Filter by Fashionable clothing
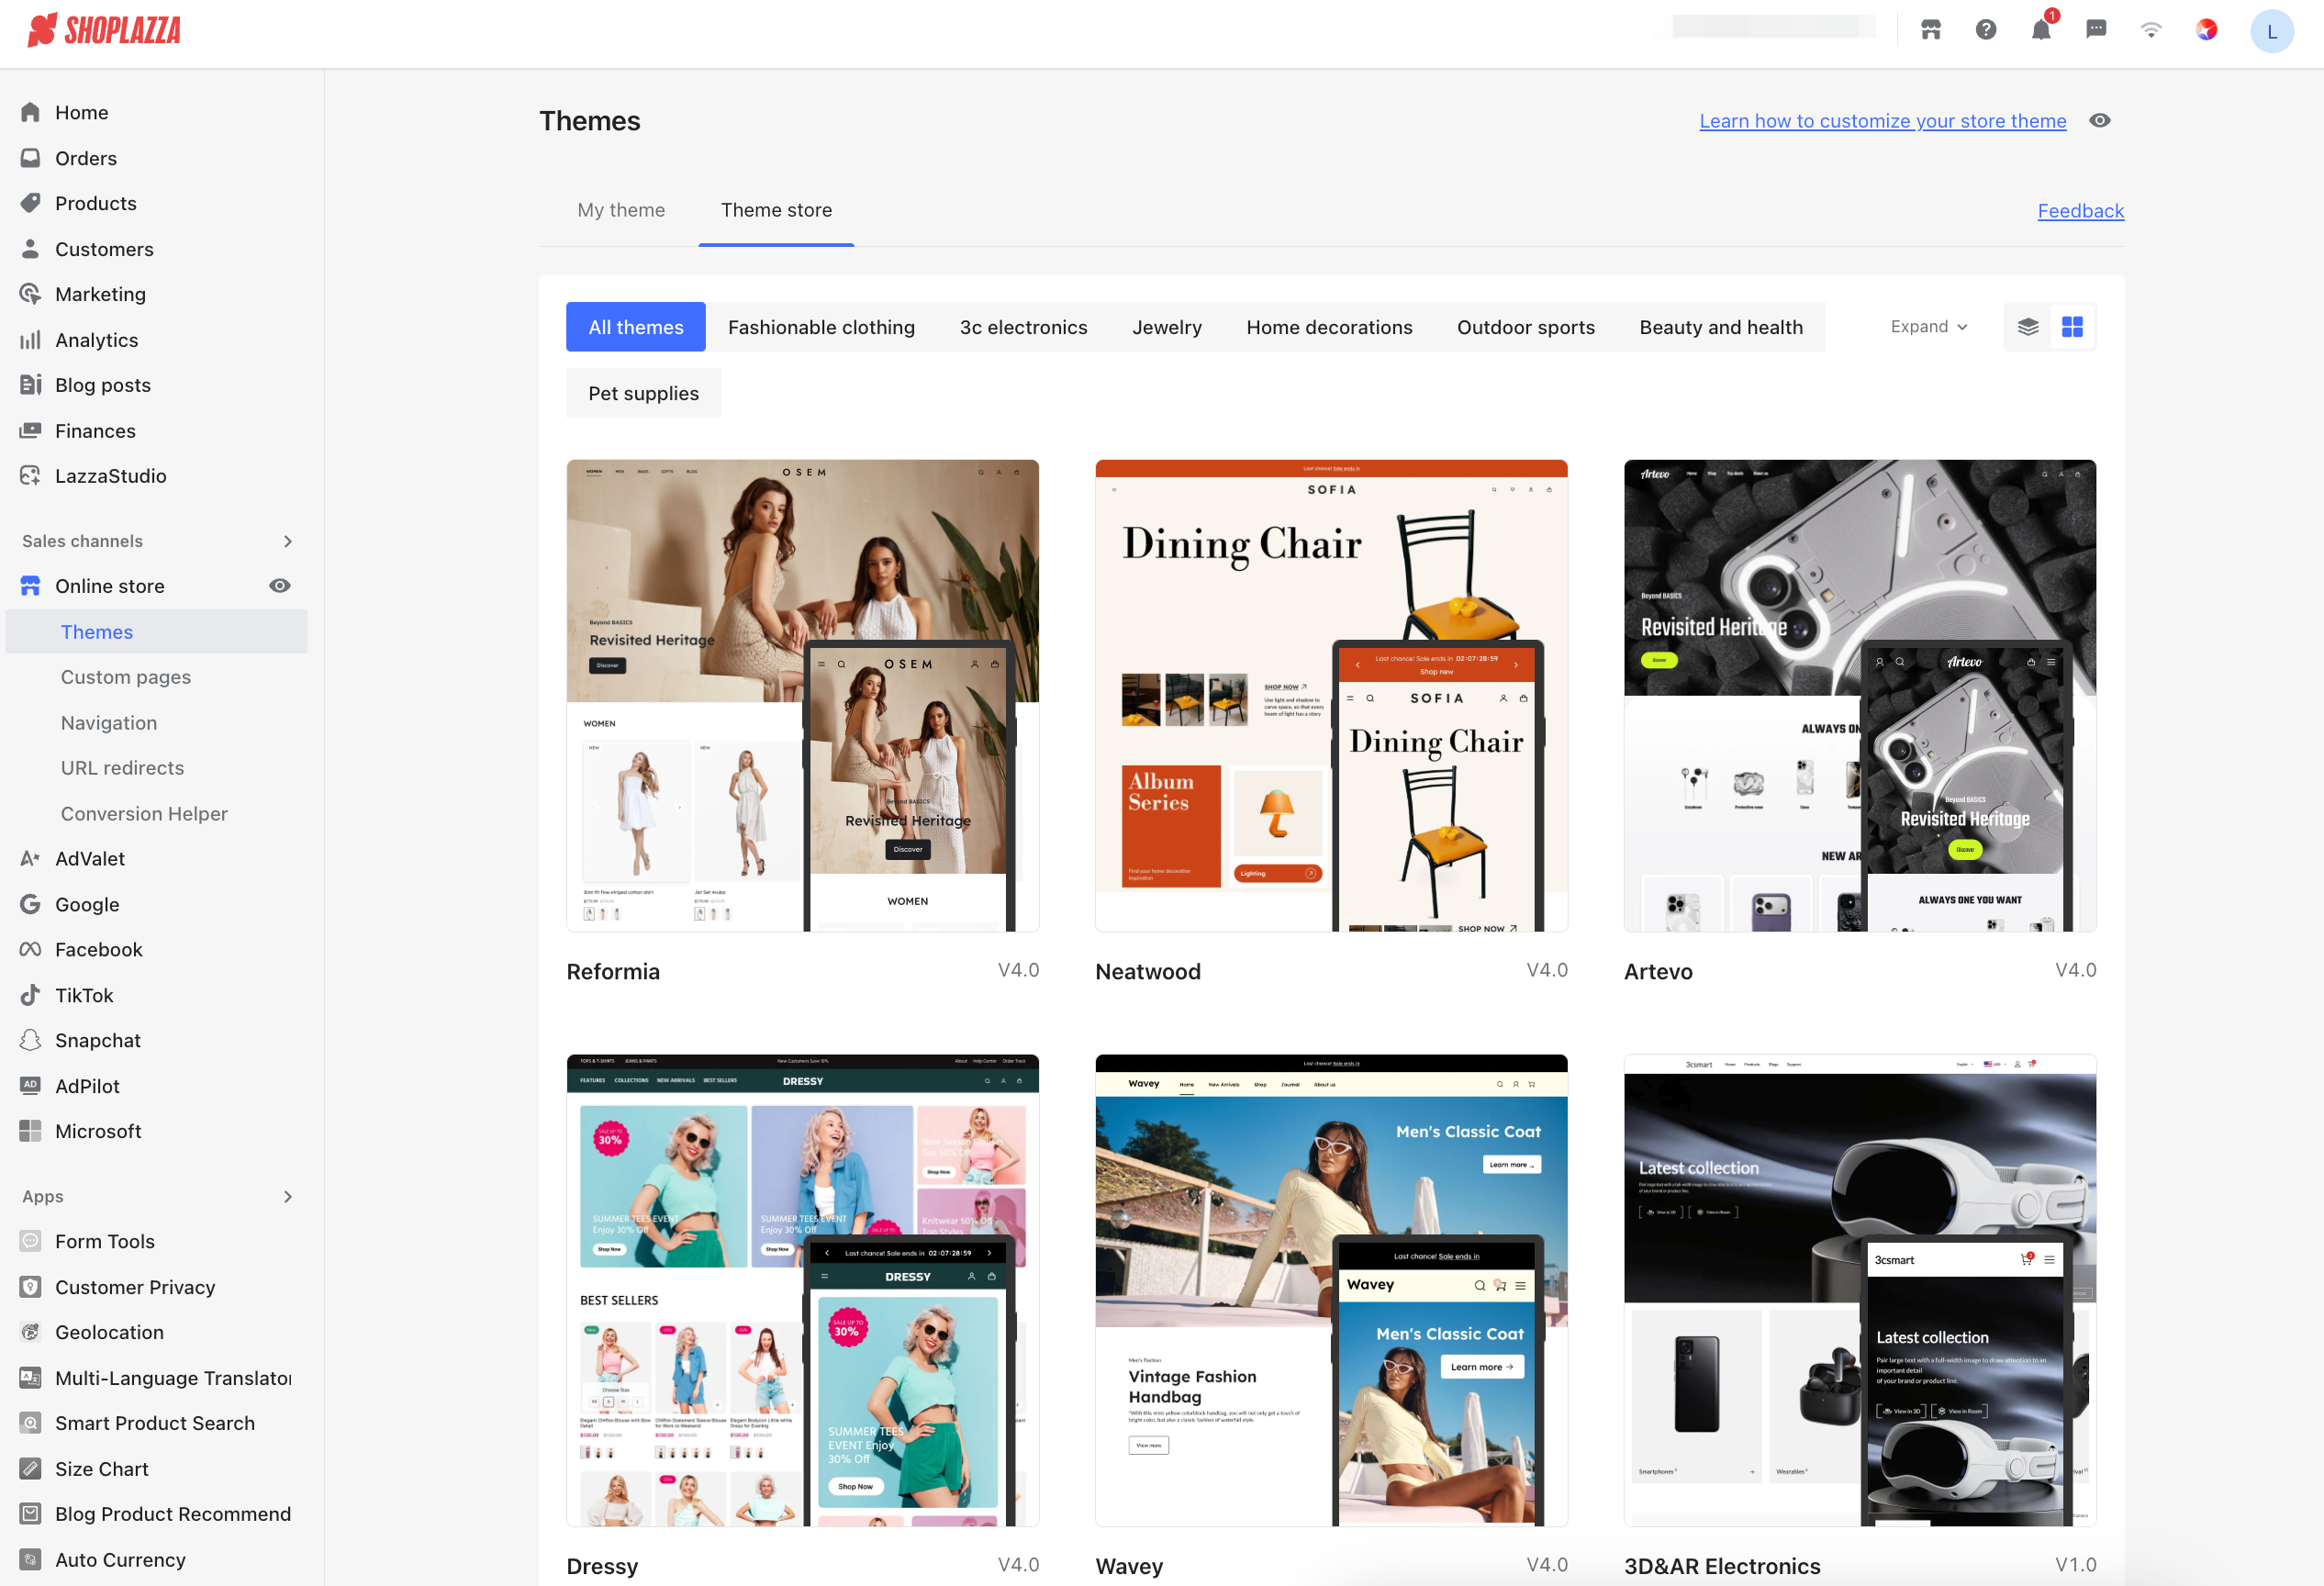Screen dimensions: 2324x1586 click(821, 327)
